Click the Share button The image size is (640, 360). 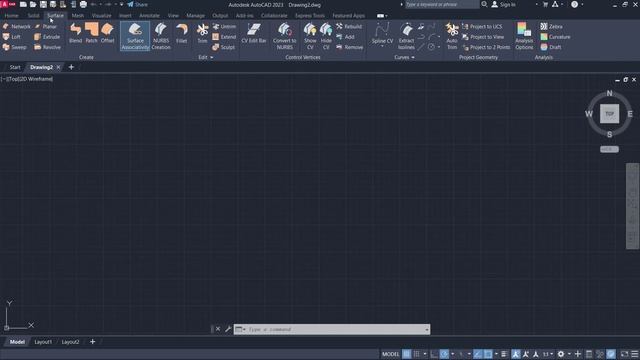coord(138,4)
